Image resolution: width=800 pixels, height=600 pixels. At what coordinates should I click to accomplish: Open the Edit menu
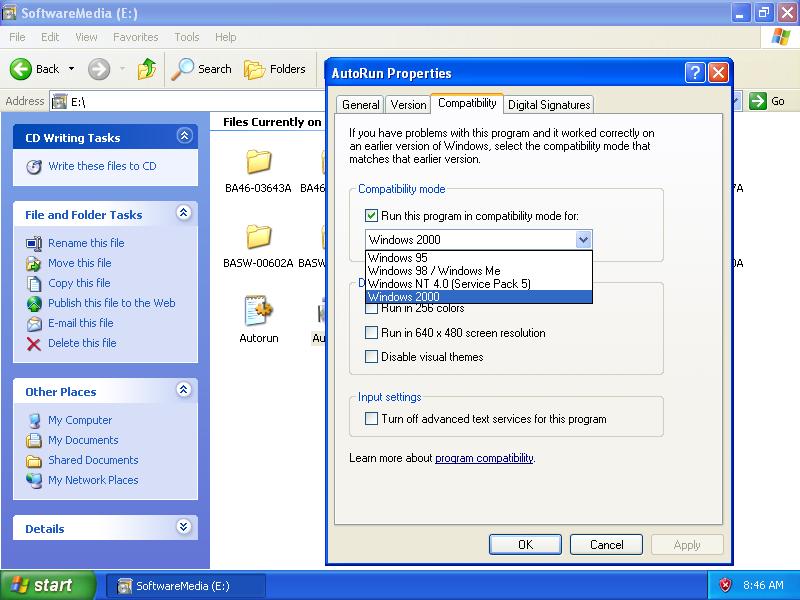50,37
